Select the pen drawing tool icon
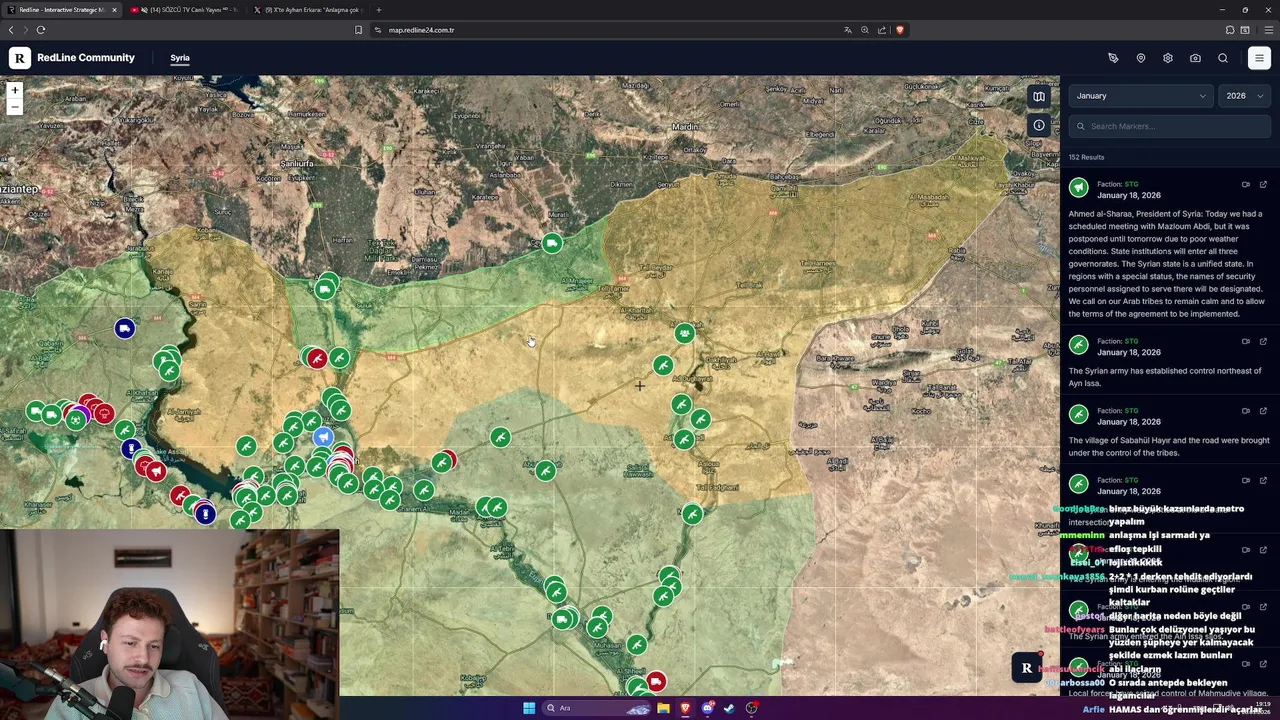The image size is (1280, 720). click(1113, 58)
